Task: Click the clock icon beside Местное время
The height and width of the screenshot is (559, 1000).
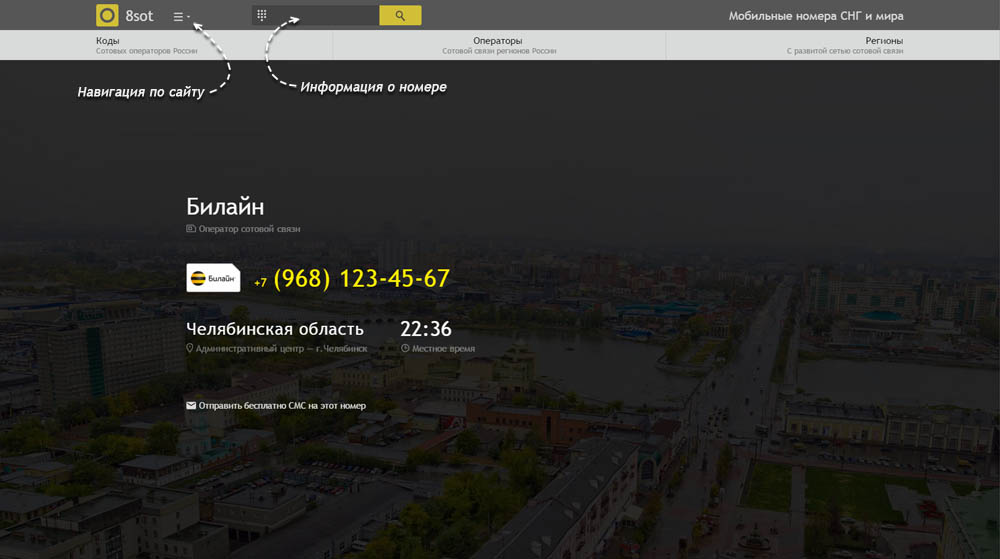Action: 405,349
